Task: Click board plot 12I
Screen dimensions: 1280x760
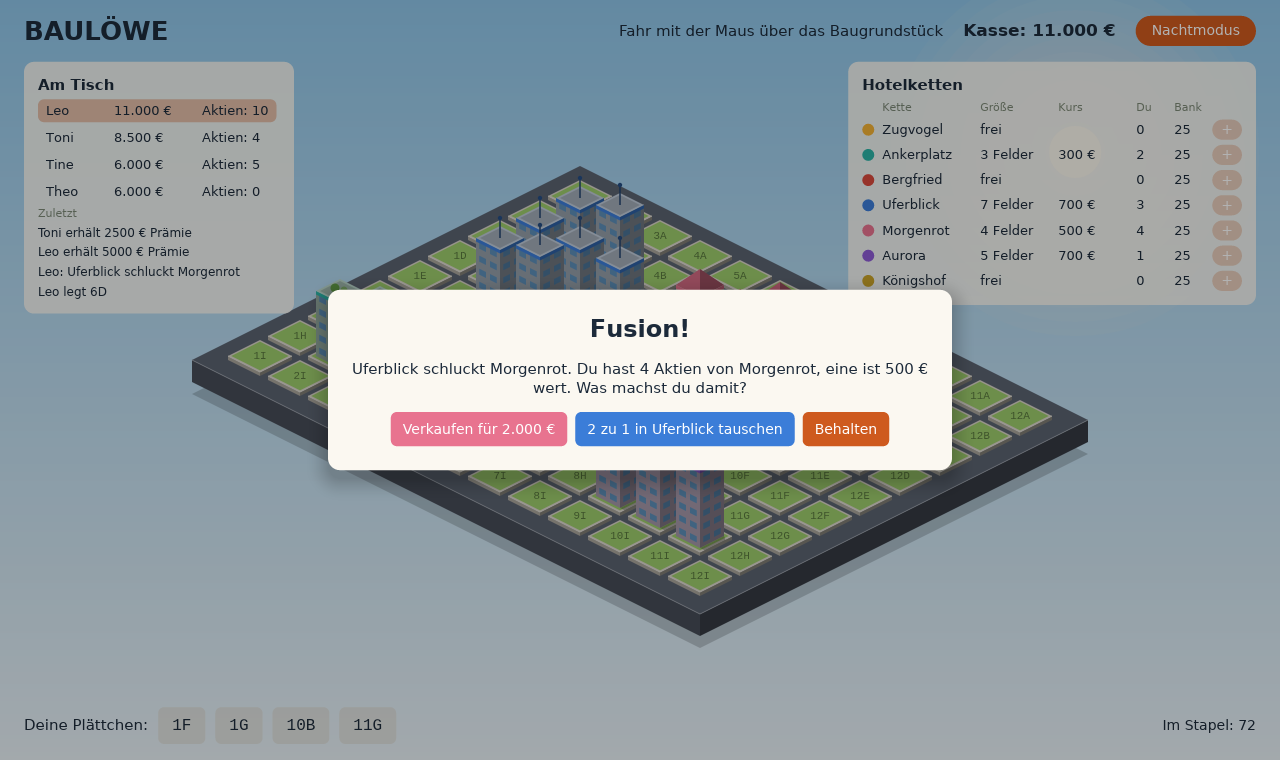Action: pos(700,576)
